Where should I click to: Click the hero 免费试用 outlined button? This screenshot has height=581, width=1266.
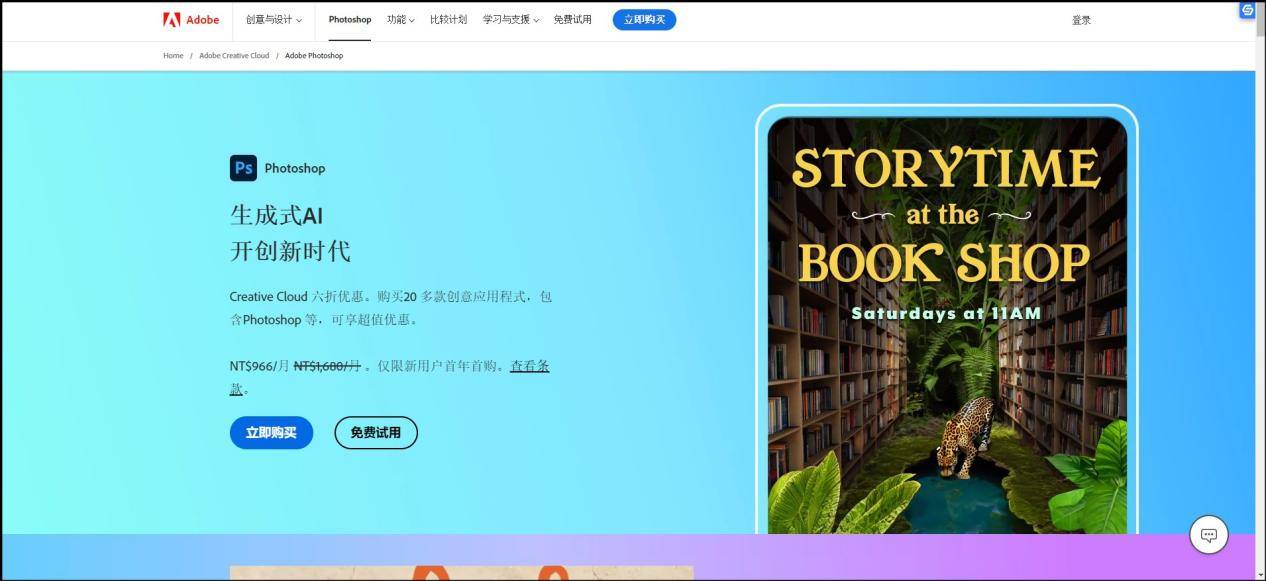click(x=375, y=433)
